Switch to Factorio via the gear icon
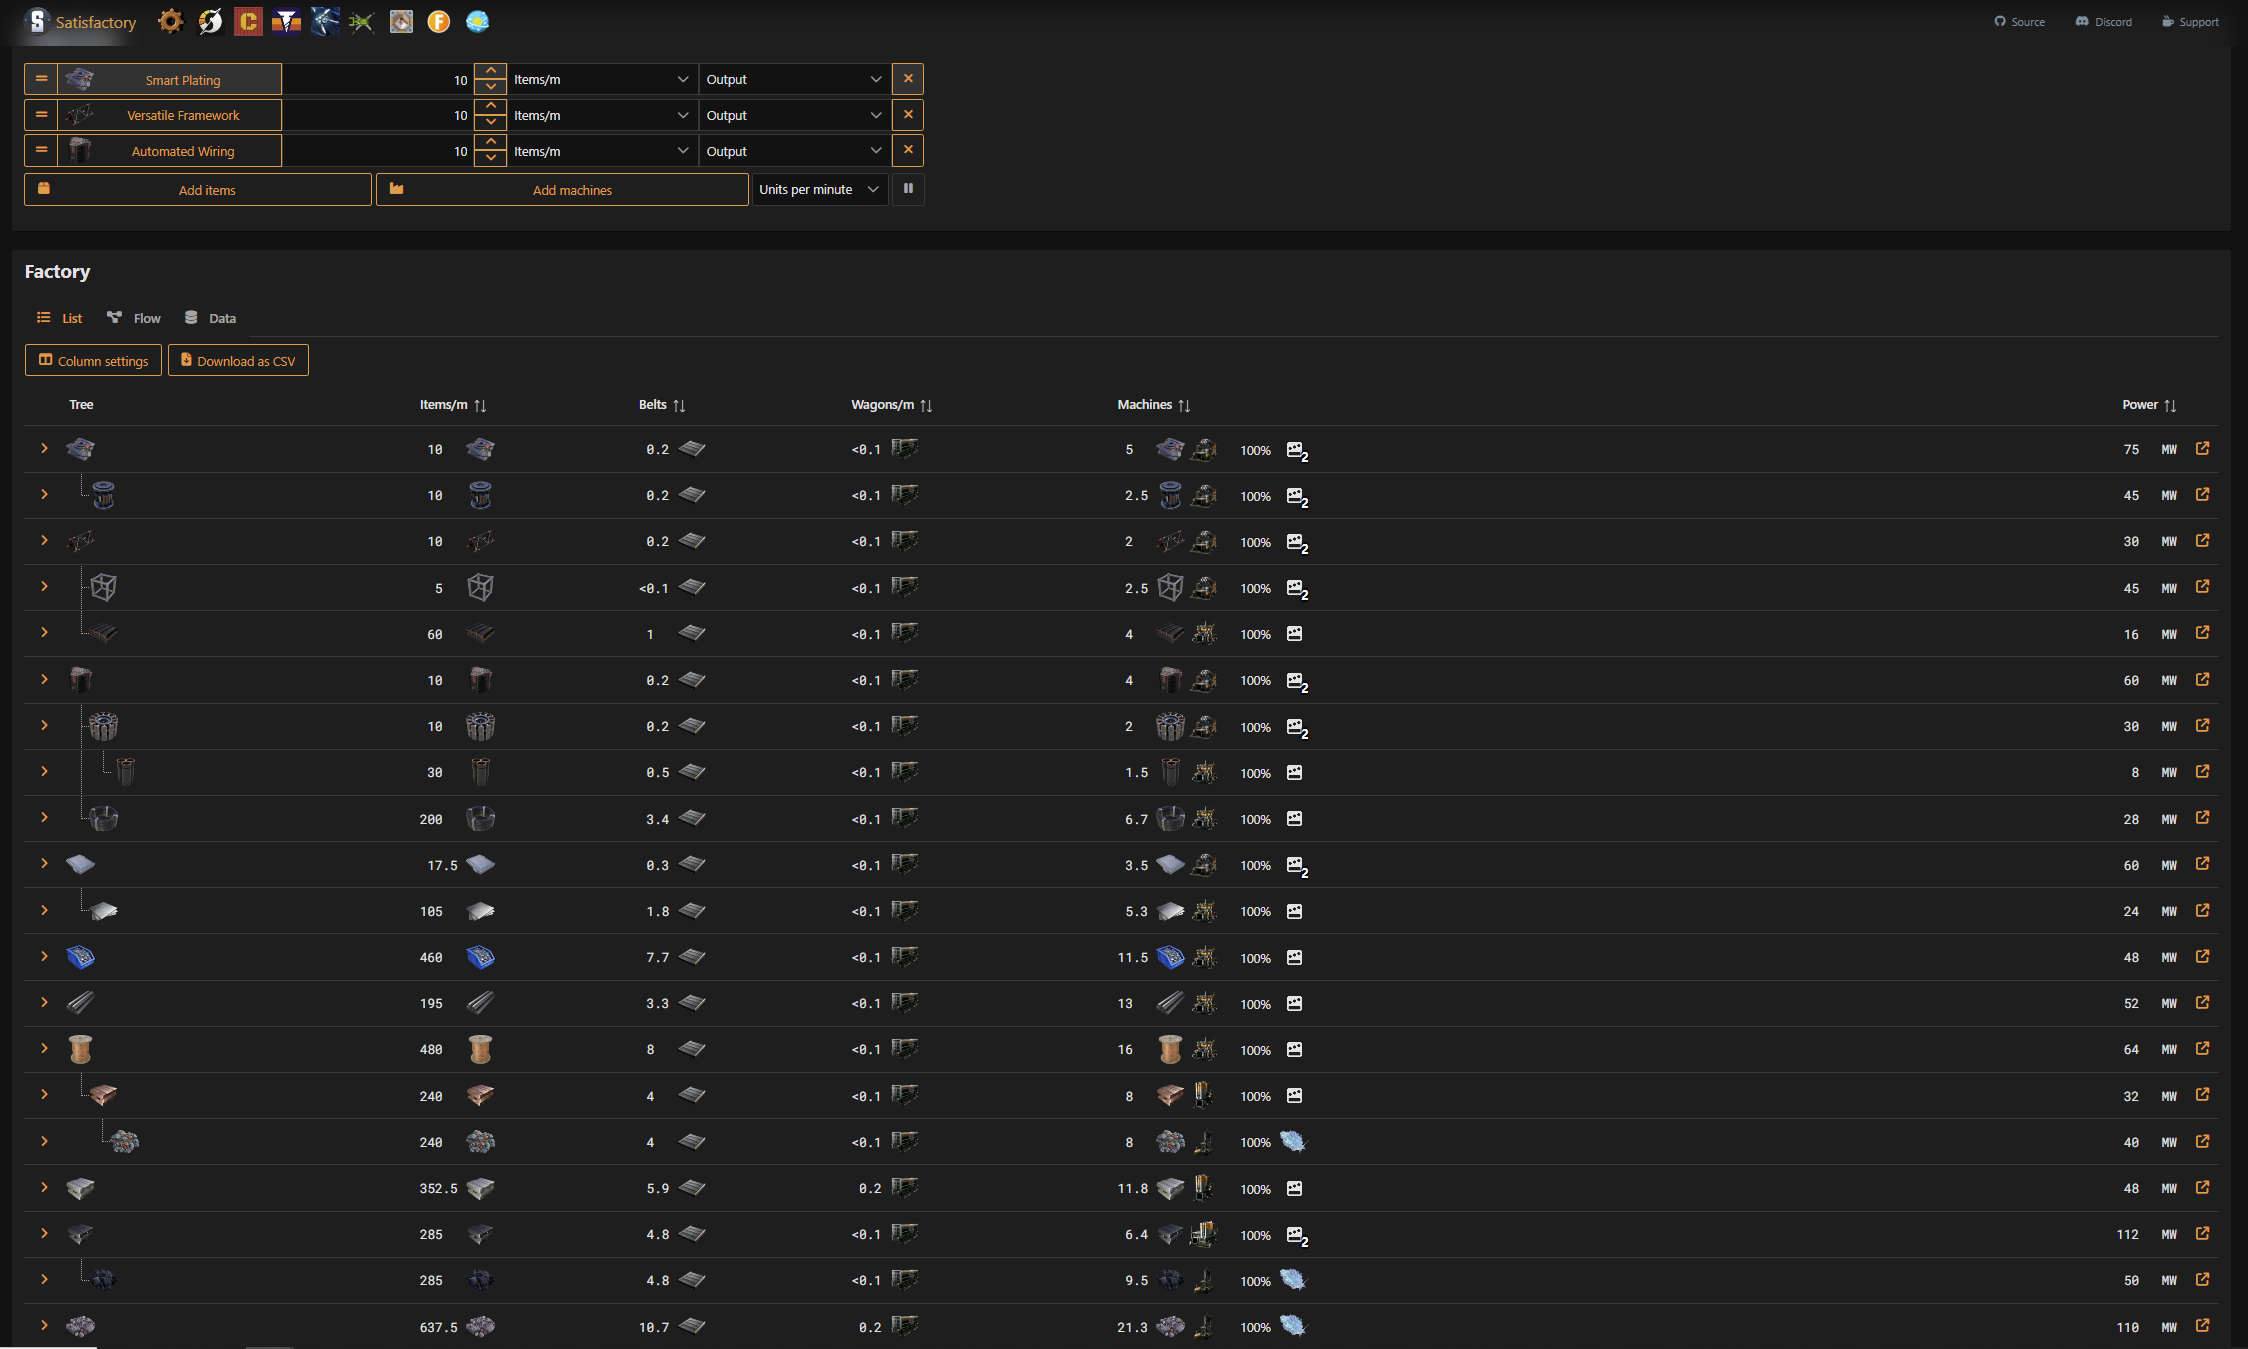Screen dimensions: 2248x1349 pyautogui.click(x=171, y=21)
